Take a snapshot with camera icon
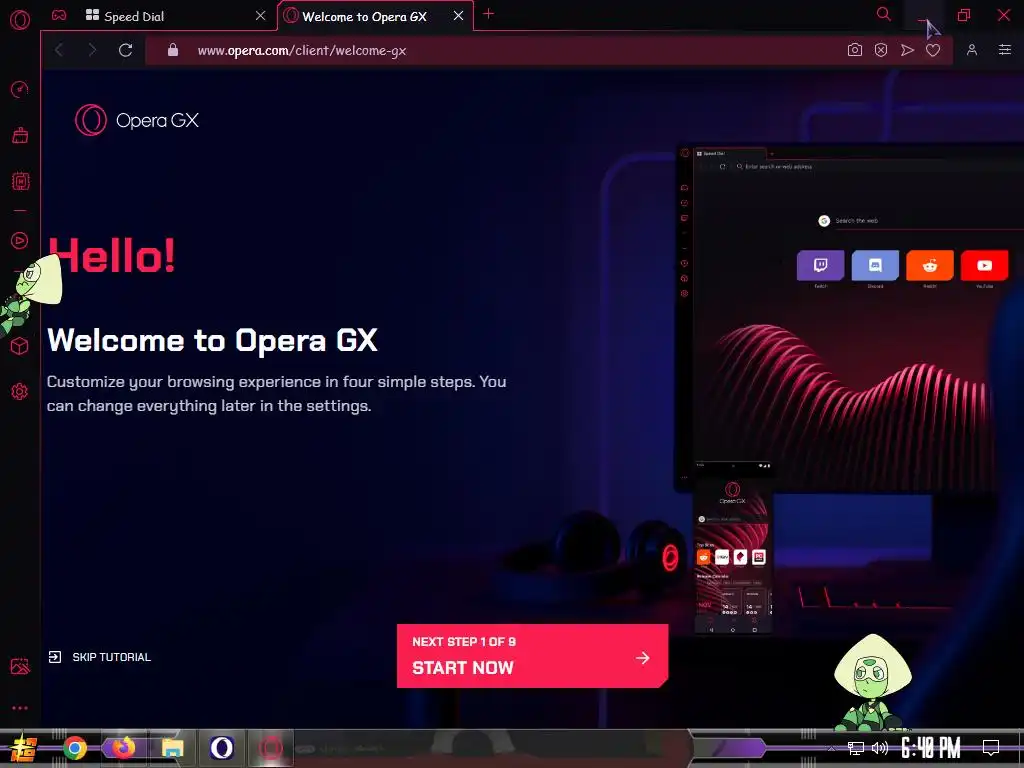This screenshot has width=1024, height=768. pyautogui.click(x=854, y=50)
